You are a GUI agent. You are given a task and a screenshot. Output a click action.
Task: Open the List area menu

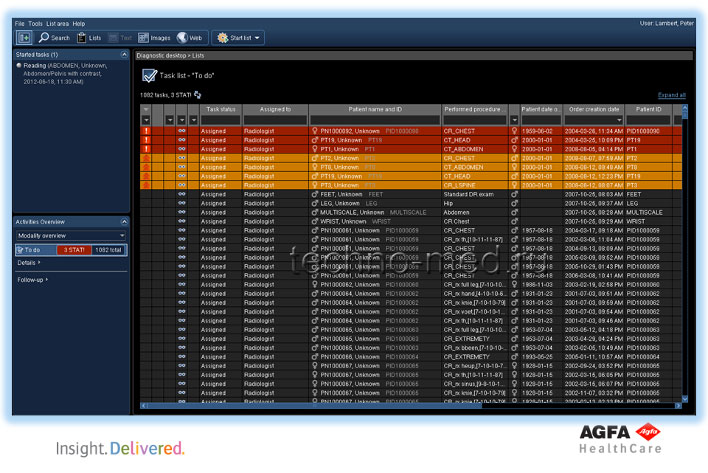click(x=57, y=22)
